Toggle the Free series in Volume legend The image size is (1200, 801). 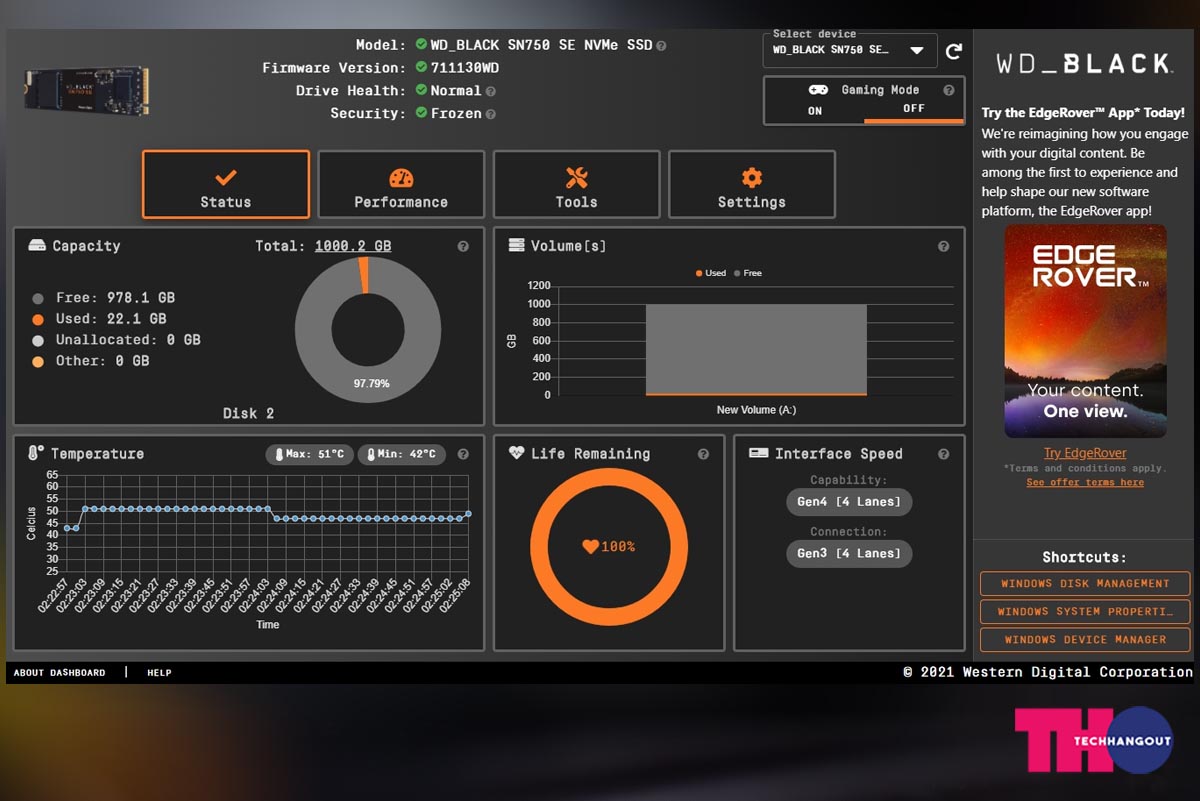click(x=748, y=273)
